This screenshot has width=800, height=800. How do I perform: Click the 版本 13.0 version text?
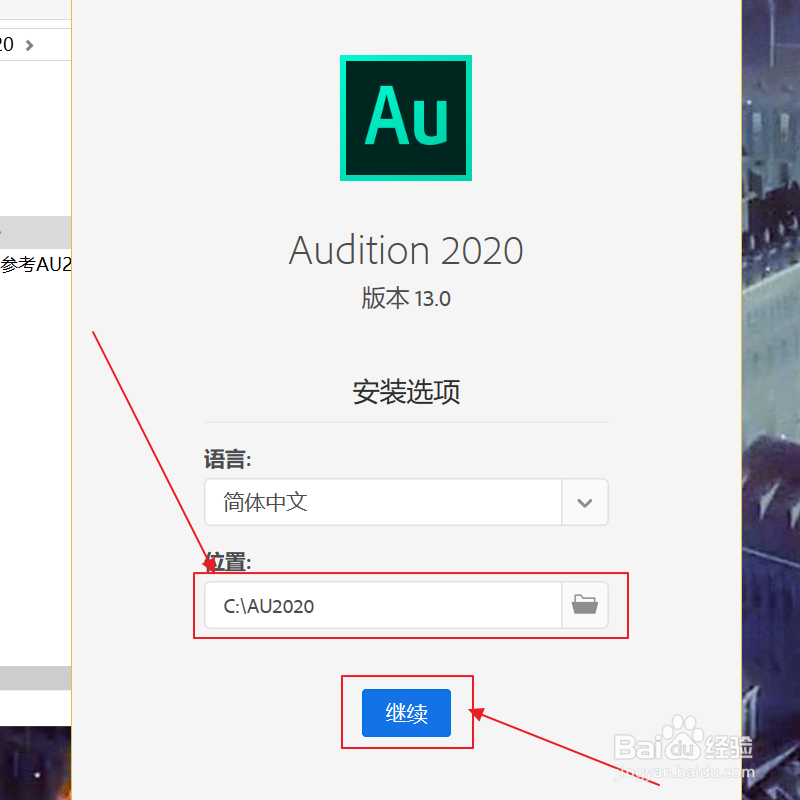[x=406, y=298]
